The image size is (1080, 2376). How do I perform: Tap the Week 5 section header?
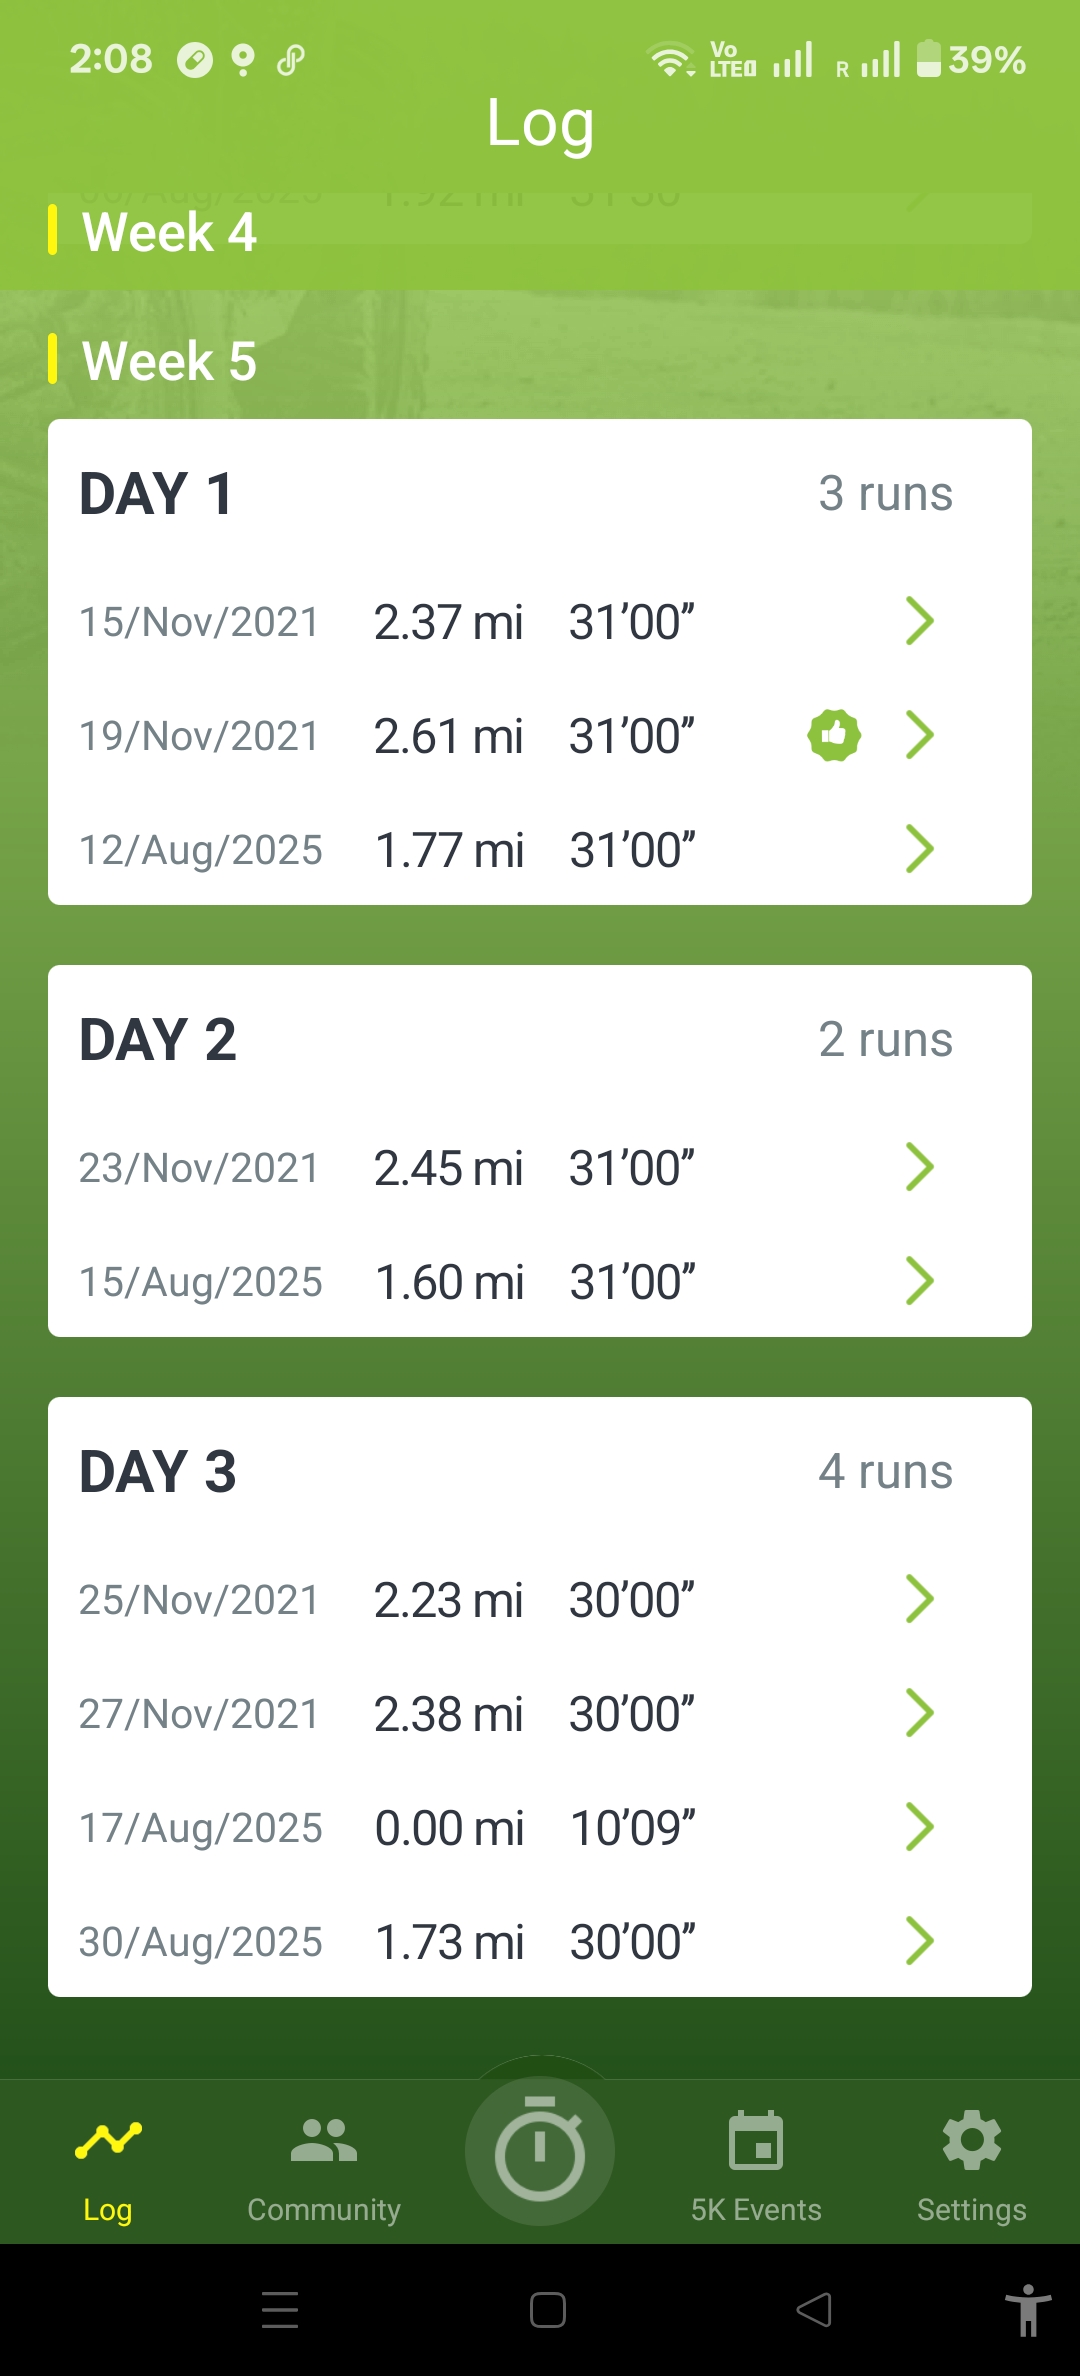169,361
